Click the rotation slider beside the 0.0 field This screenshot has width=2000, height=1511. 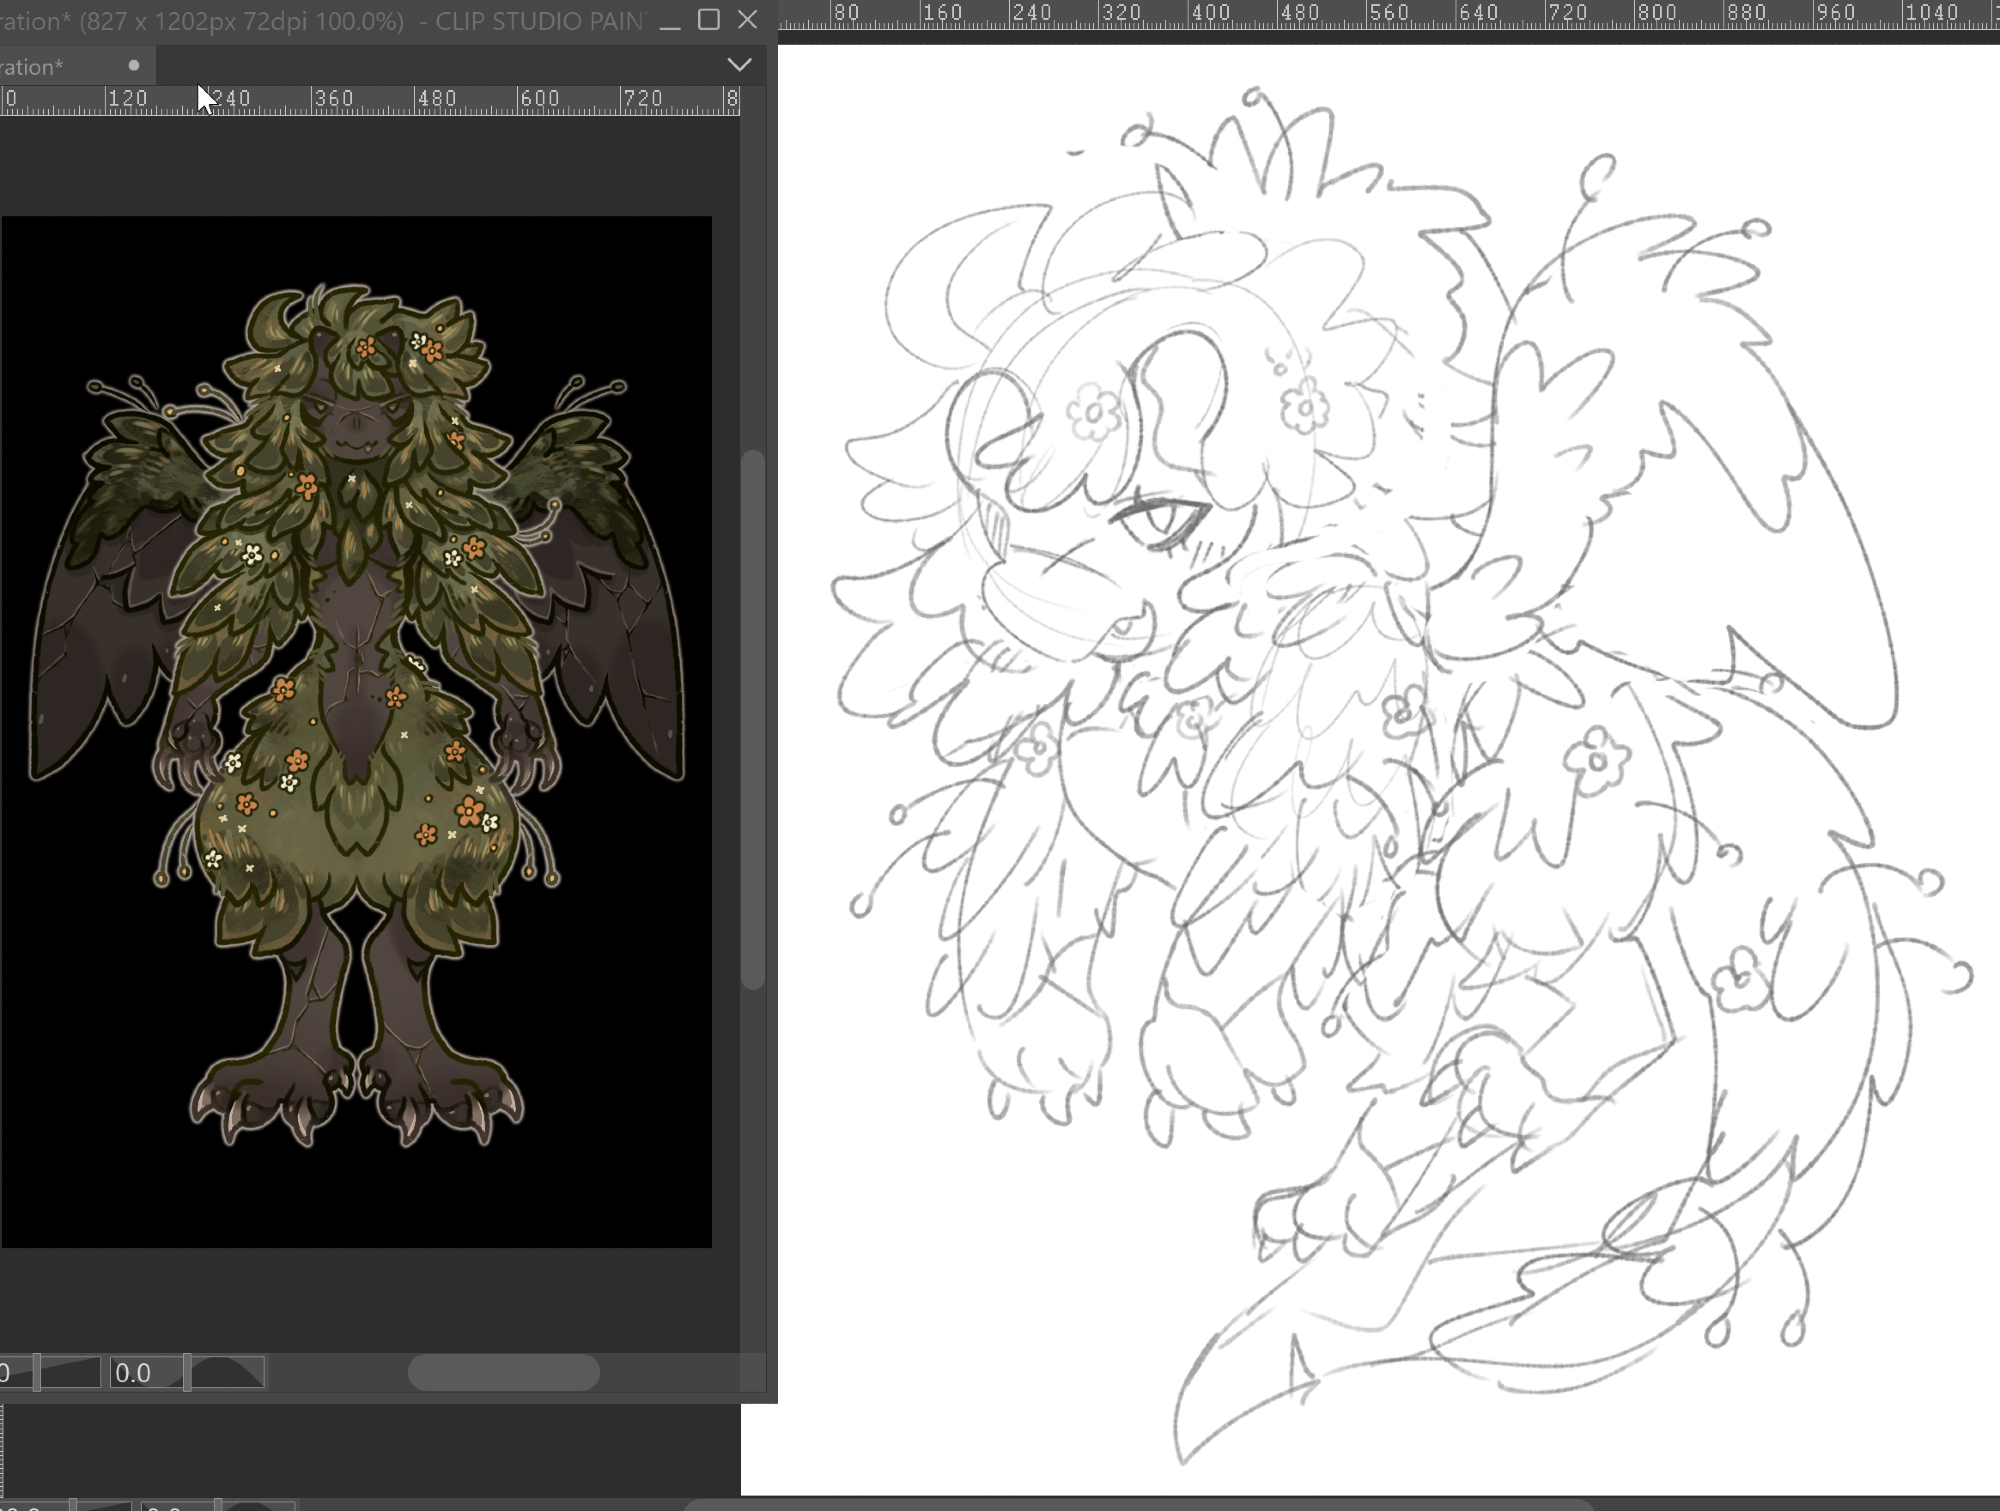[x=228, y=1373]
